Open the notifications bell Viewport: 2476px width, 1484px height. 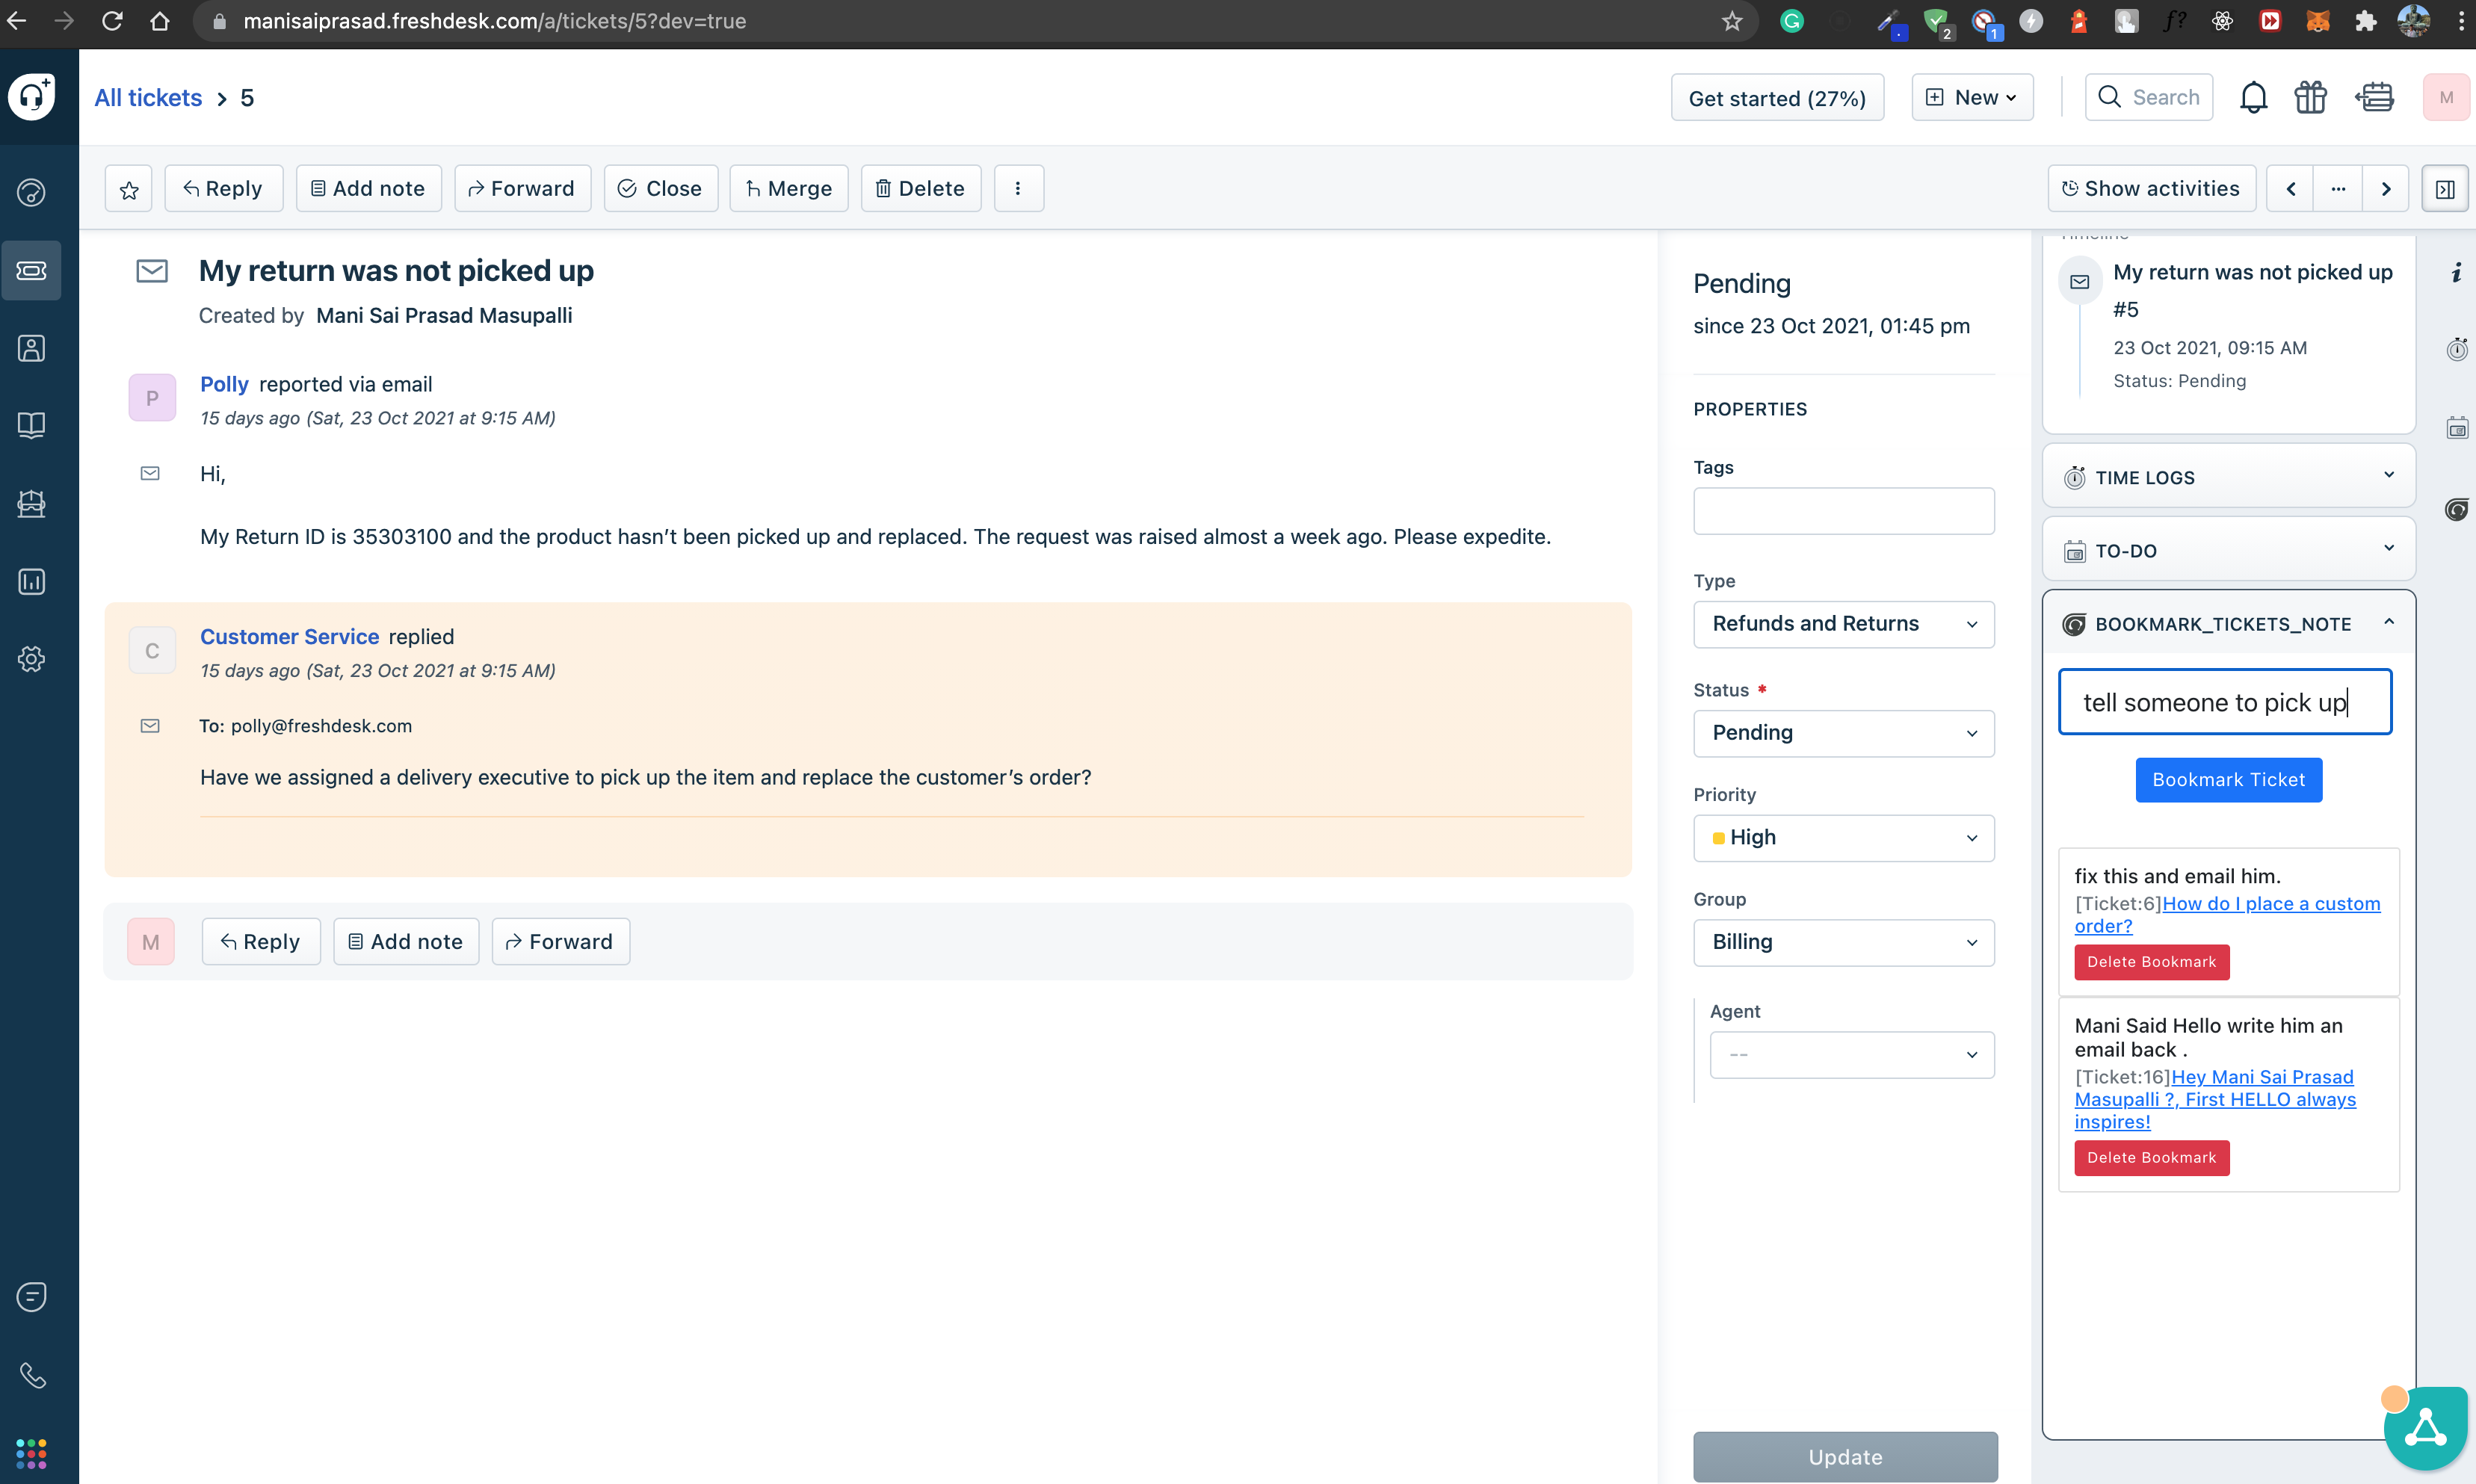click(2253, 97)
